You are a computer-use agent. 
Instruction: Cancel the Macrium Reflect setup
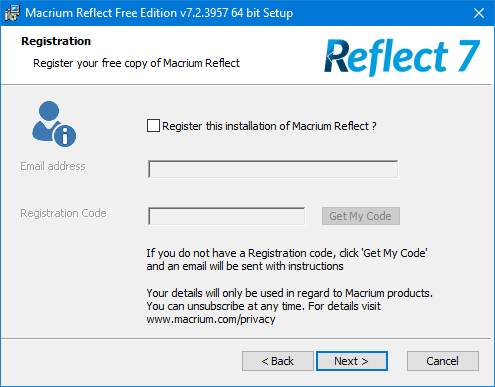coord(443,361)
